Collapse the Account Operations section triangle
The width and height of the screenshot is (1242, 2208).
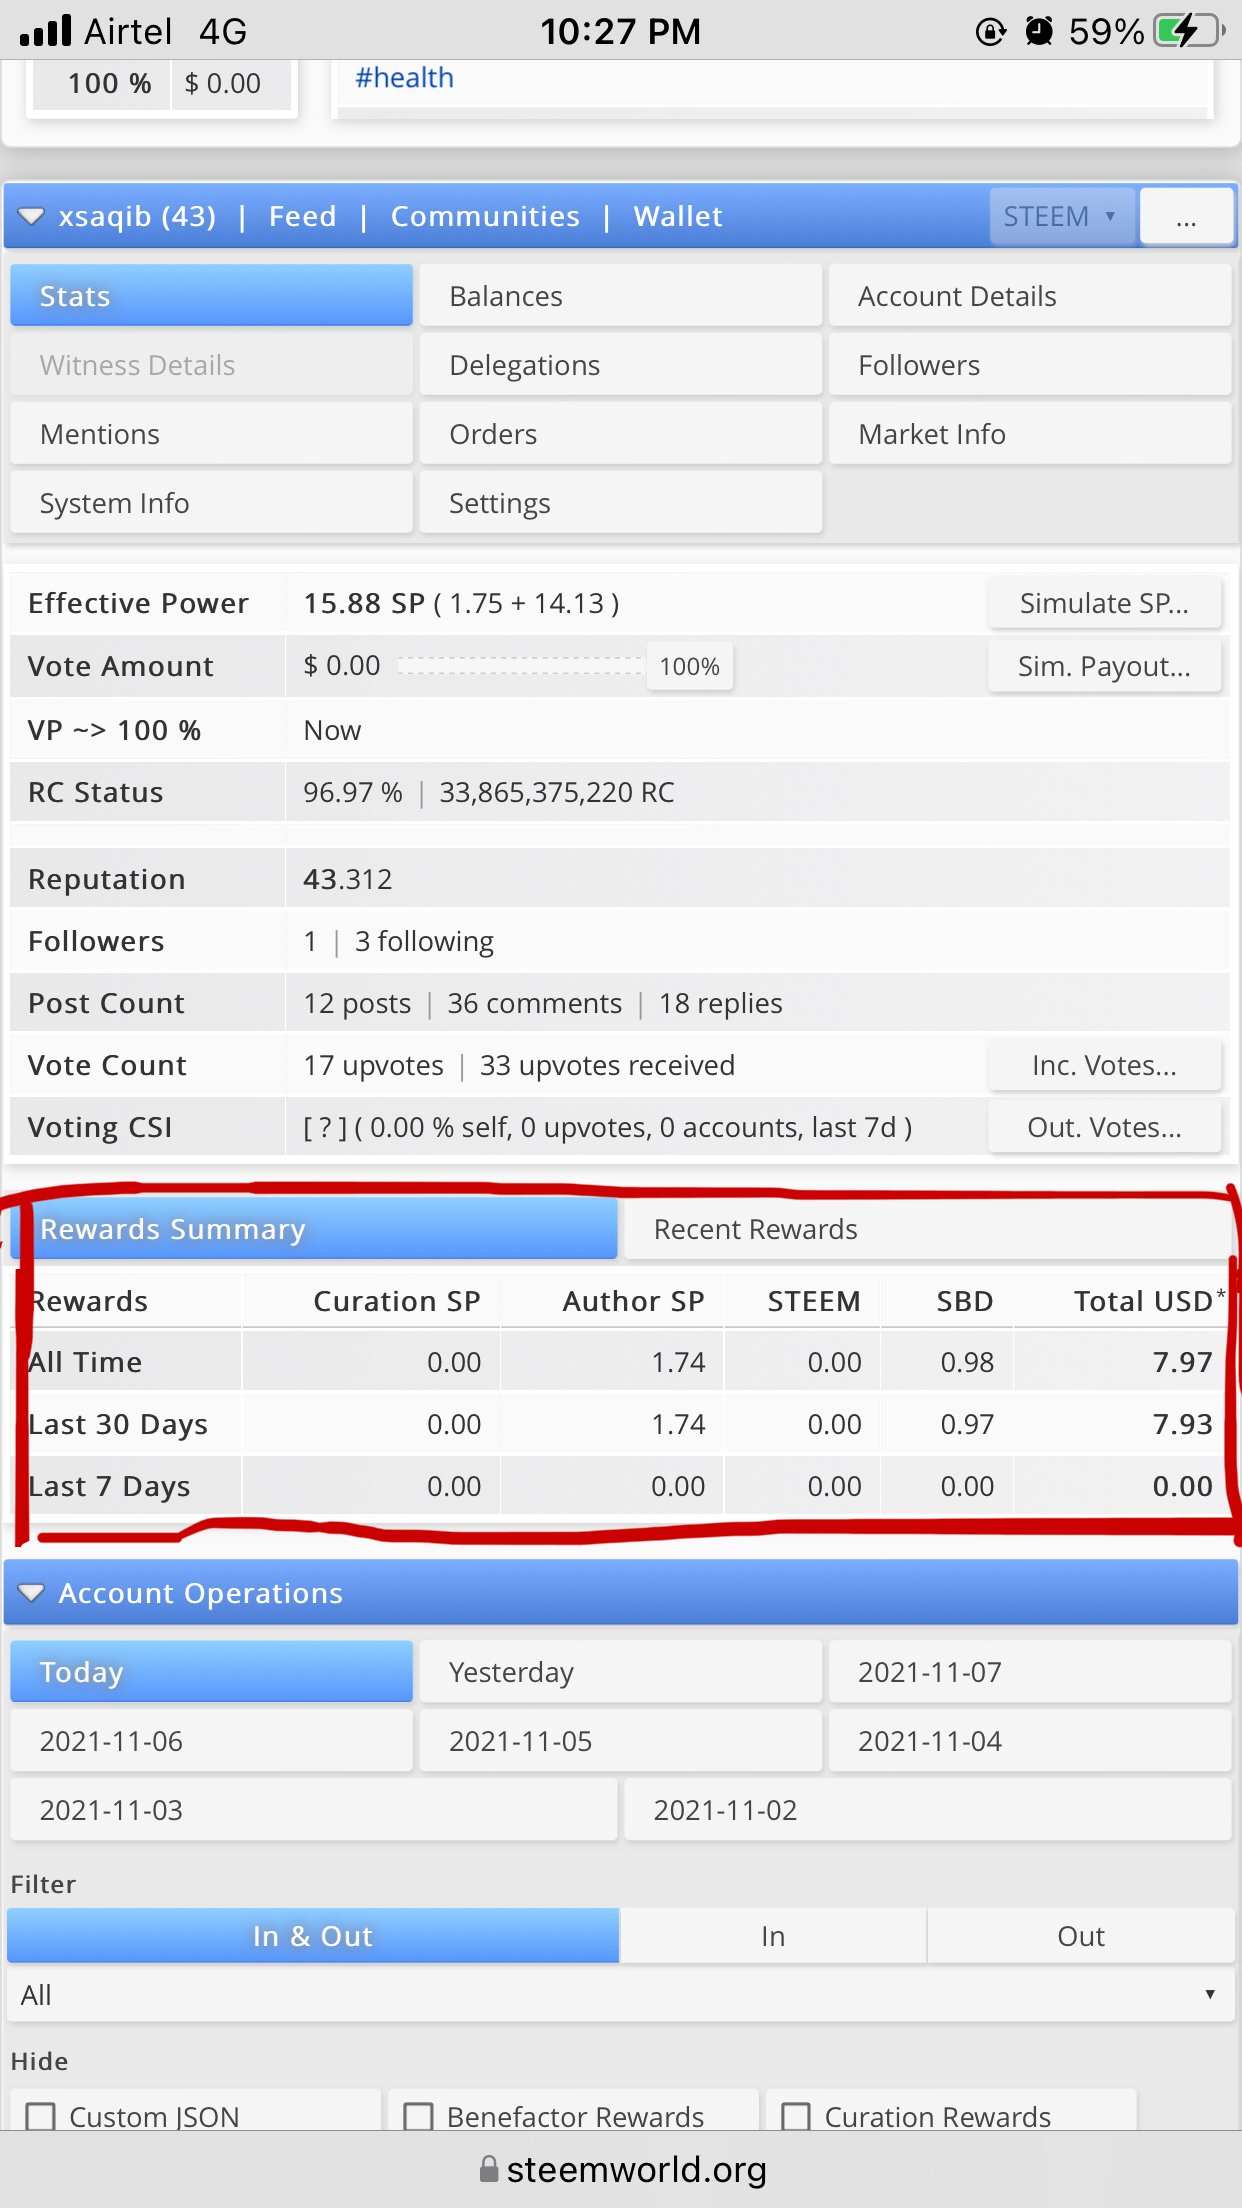click(x=31, y=1592)
